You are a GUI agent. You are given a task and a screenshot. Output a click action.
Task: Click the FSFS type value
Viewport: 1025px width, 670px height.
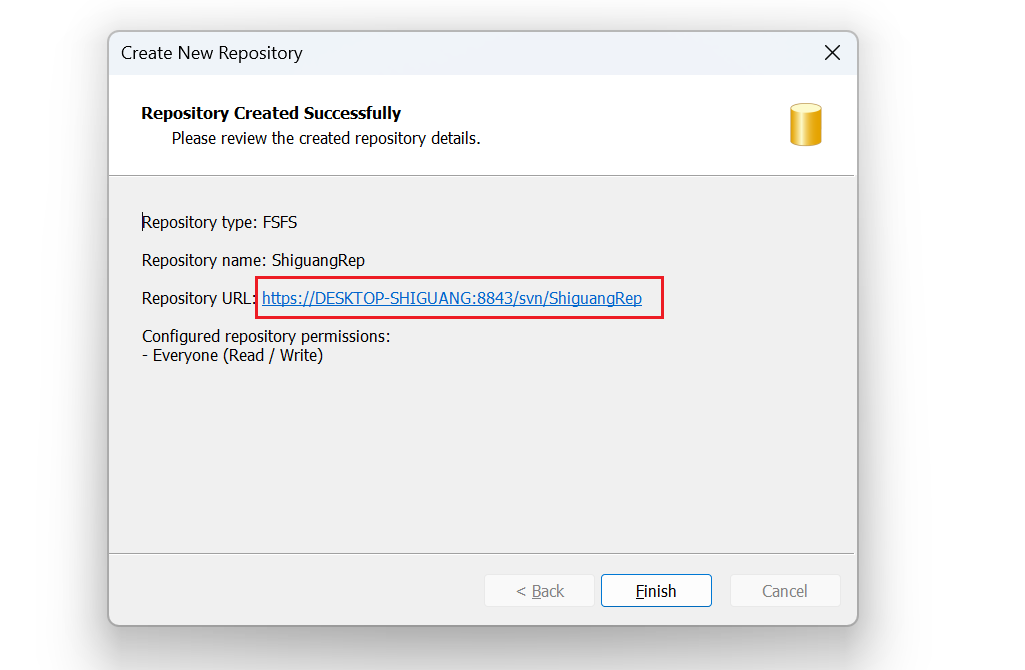click(x=280, y=222)
